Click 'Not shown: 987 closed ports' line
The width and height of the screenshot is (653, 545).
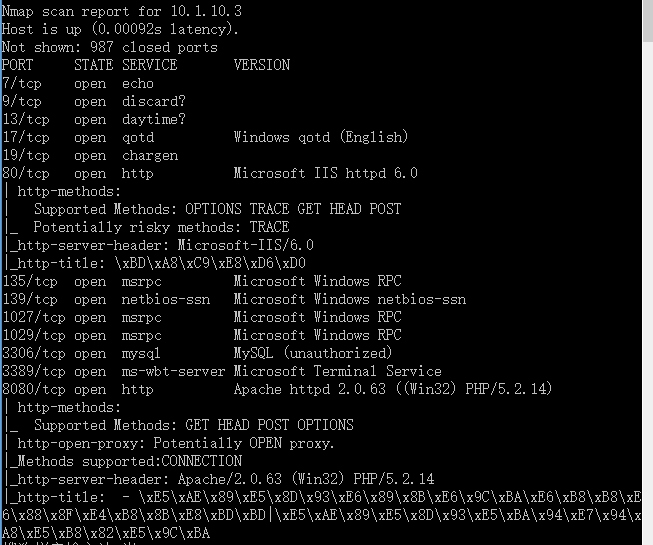pos(110,47)
